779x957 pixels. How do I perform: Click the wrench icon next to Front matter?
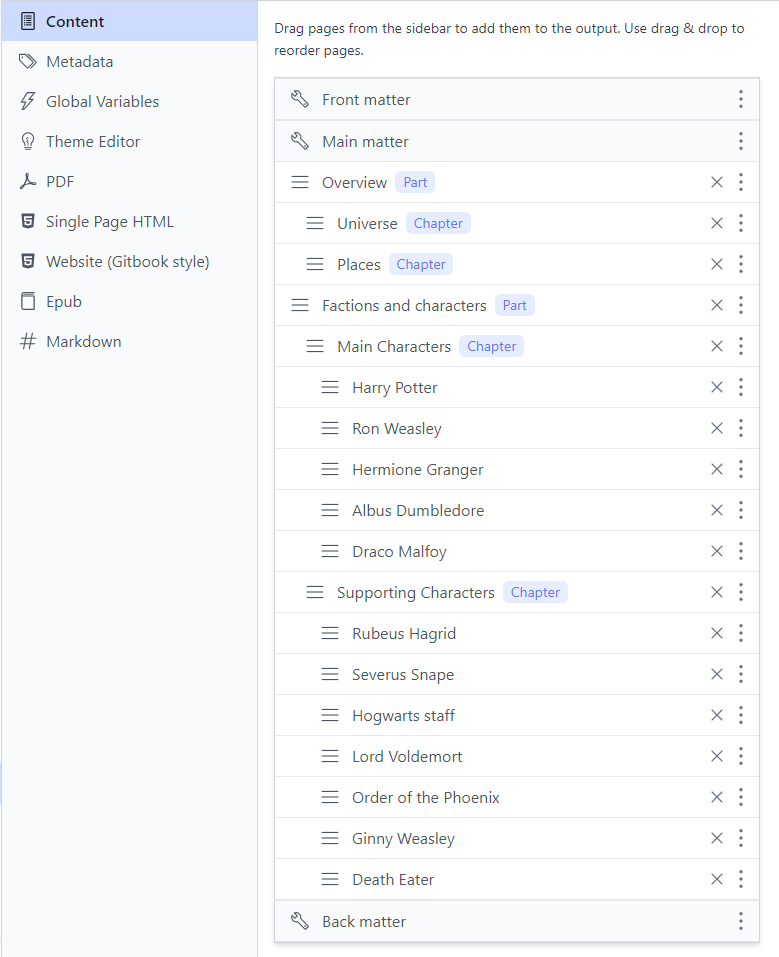pos(299,99)
